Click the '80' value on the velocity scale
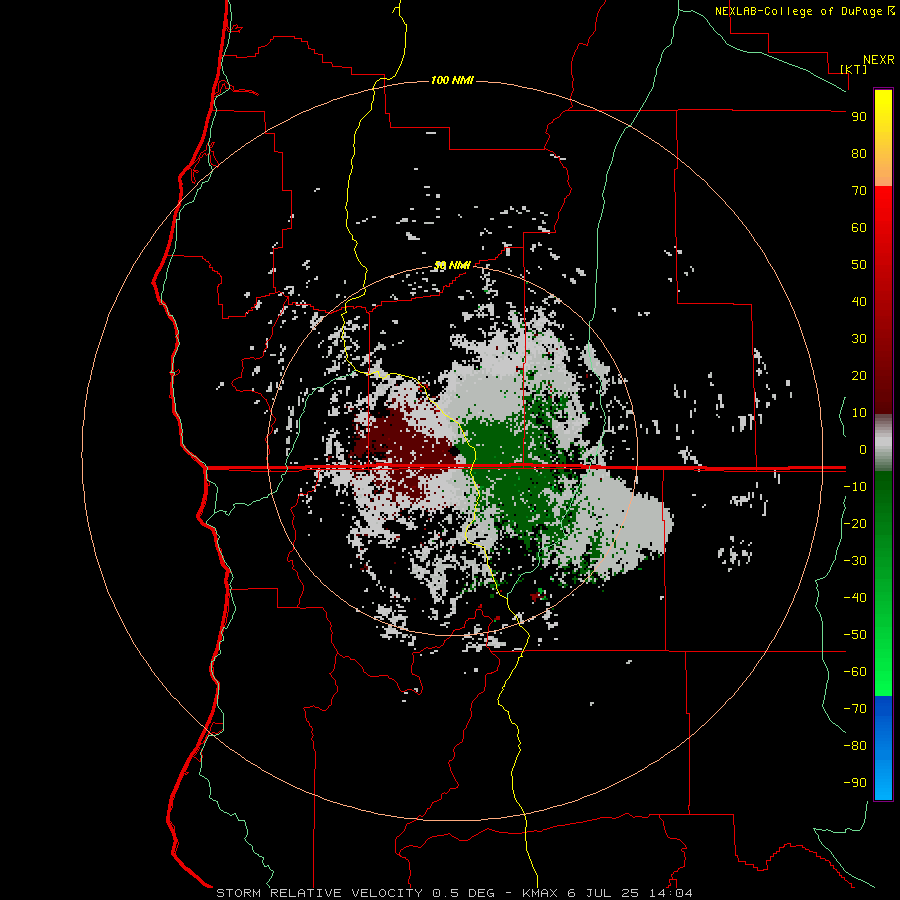 (859, 153)
